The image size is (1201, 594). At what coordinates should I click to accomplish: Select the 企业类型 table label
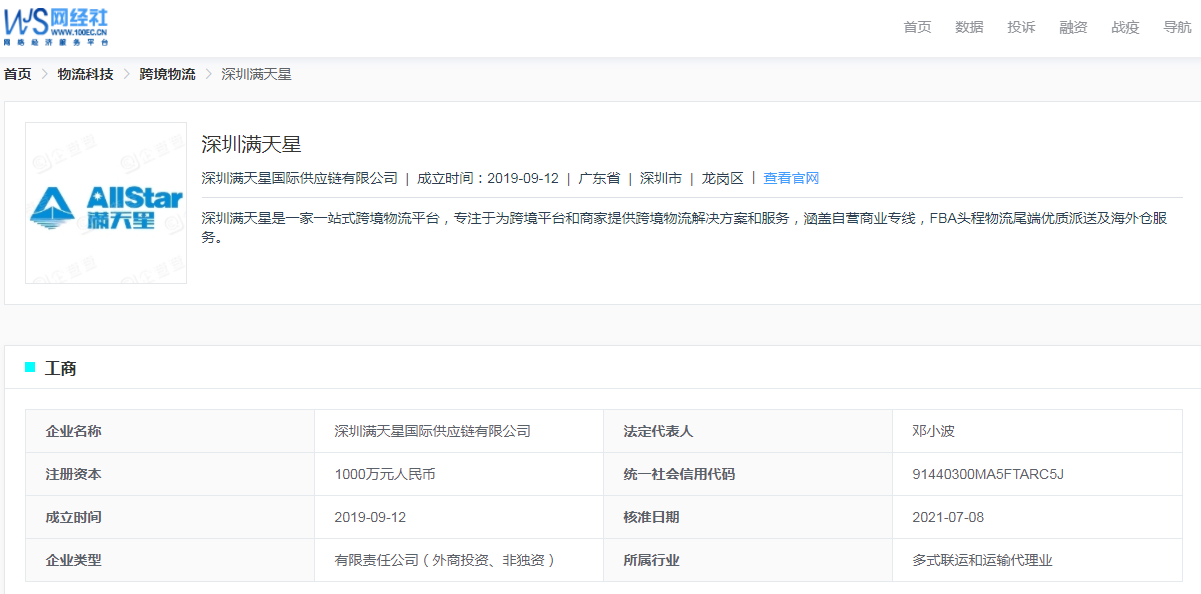(x=73, y=560)
